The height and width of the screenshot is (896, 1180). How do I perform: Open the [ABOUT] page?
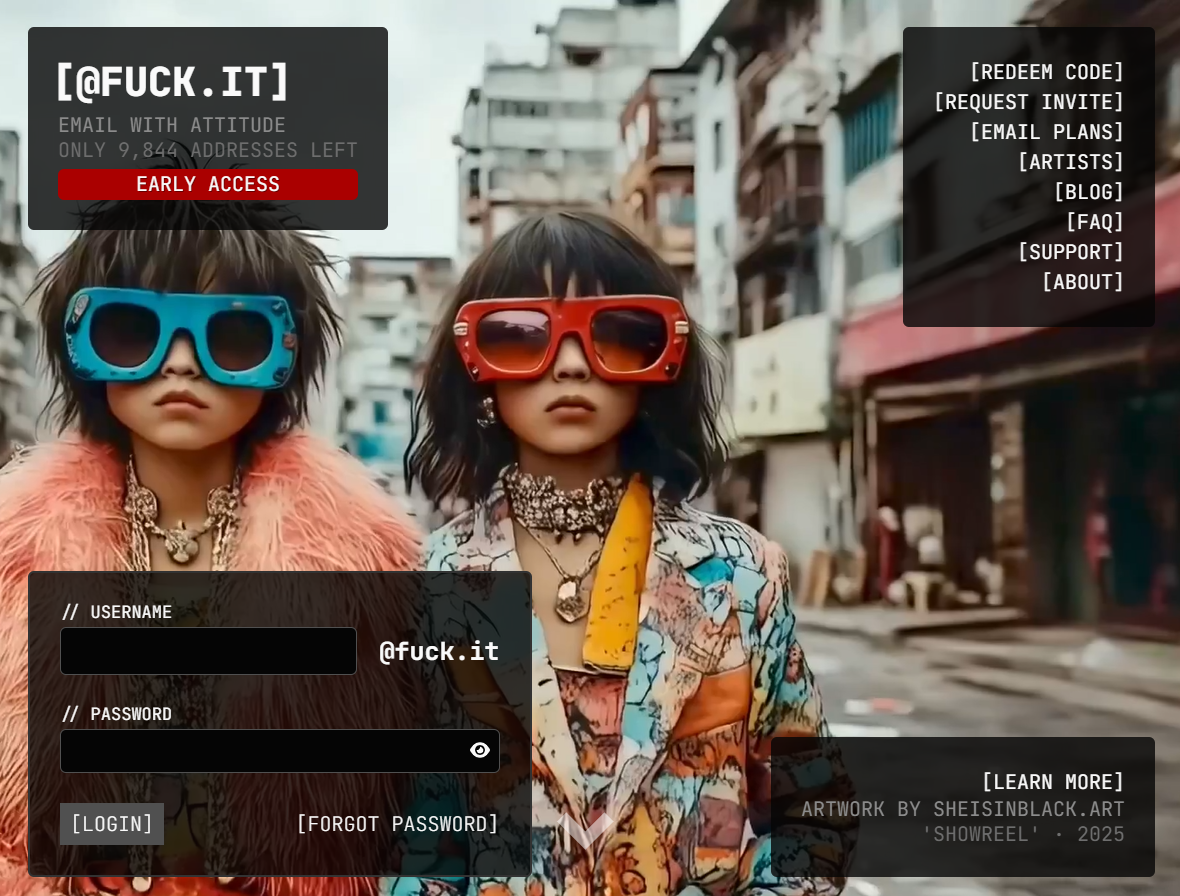tap(1082, 282)
